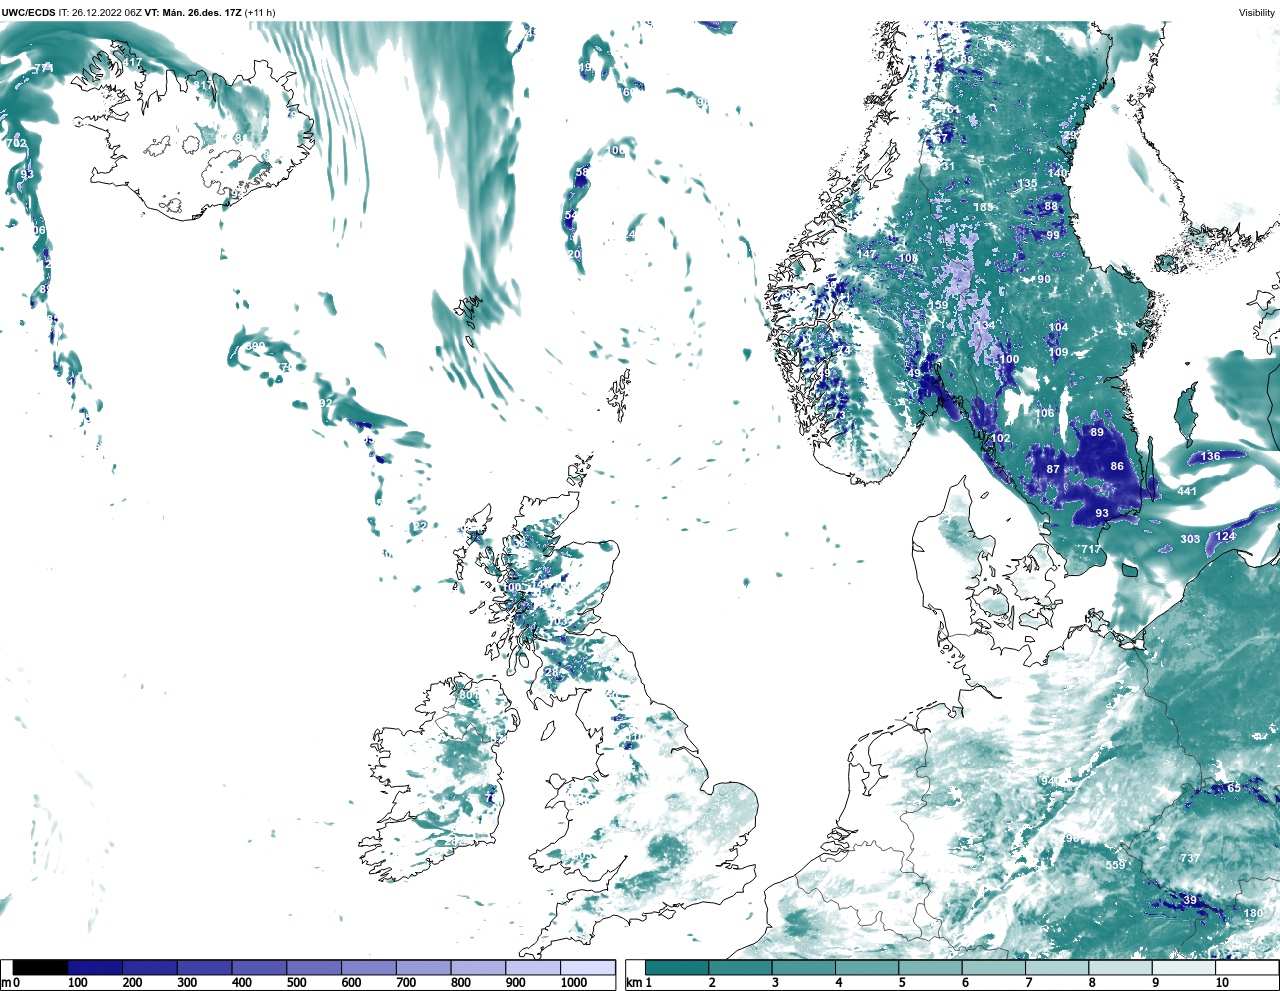Click the 'UWC/ECDS' header label
The image size is (1280, 991).
click(26, 13)
